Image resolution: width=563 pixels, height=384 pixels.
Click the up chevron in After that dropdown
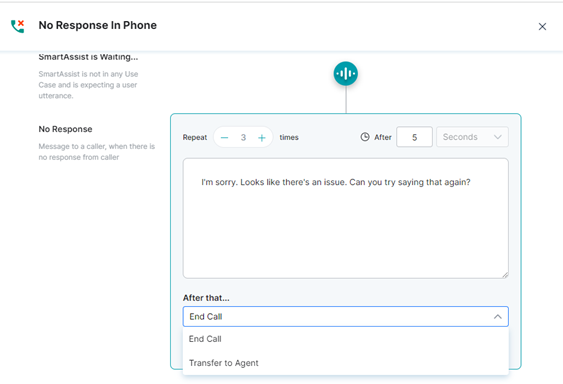pos(497,316)
